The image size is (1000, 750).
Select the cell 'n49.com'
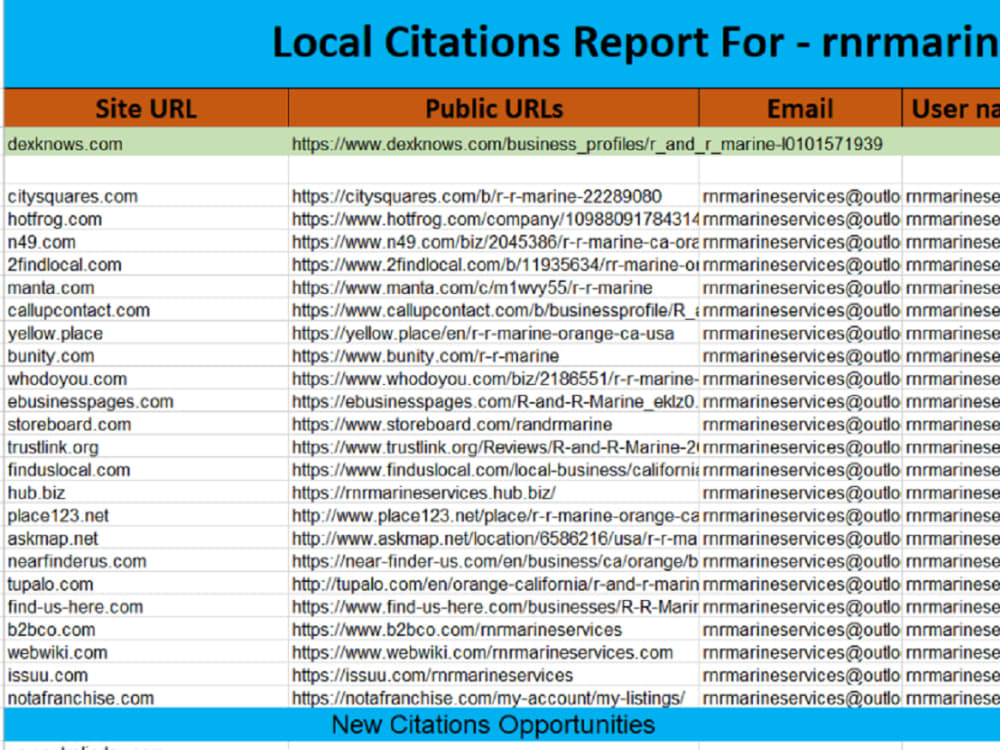[x=146, y=242]
